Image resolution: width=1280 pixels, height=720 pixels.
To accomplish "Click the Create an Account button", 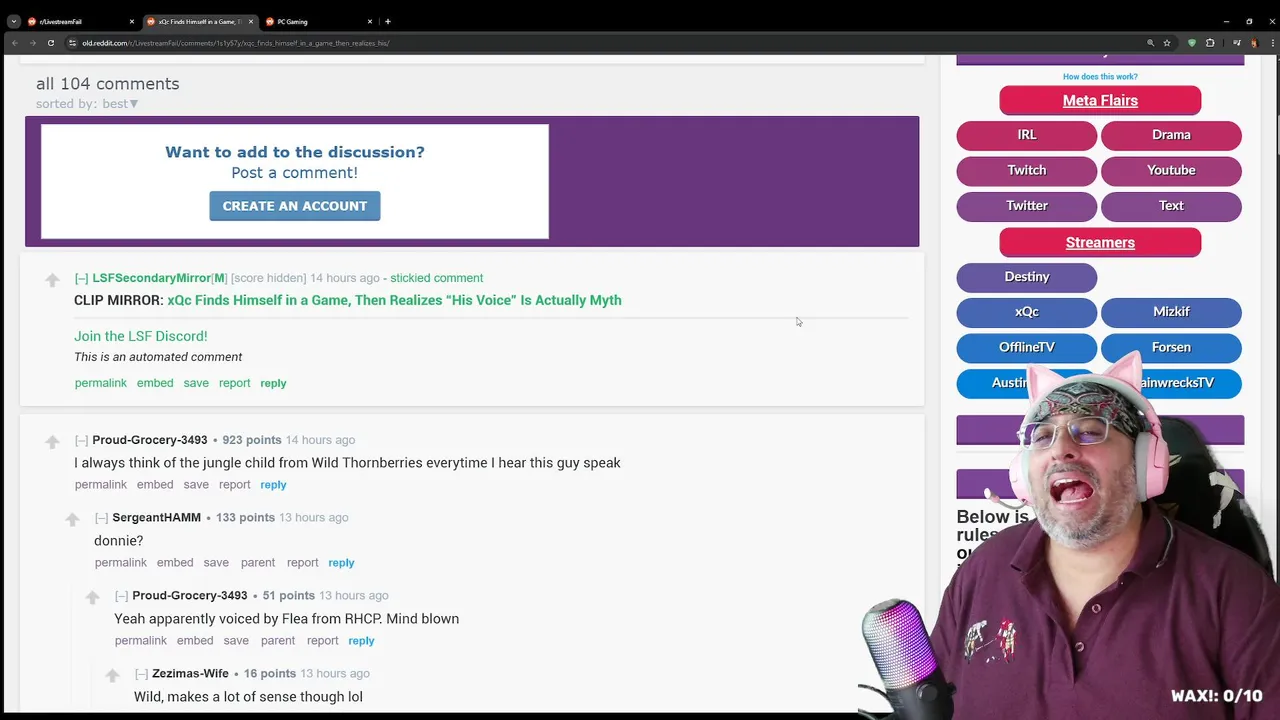I will tap(295, 206).
